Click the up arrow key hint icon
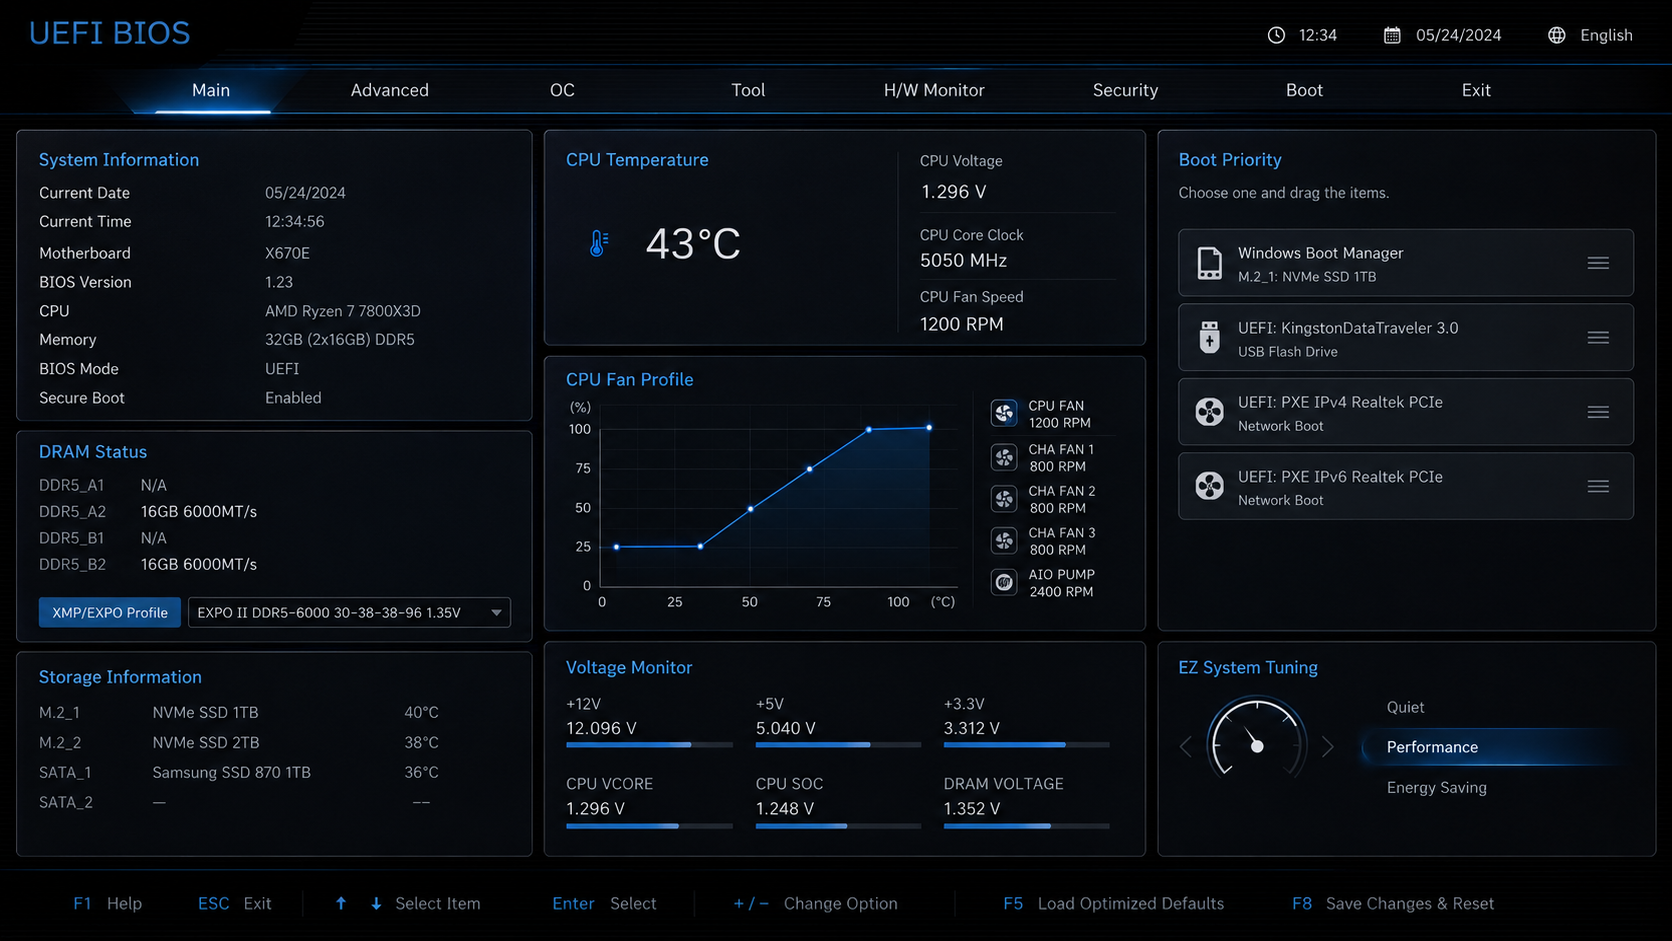Image resolution: width=1672 pixels, height=941 pixels. click(341, 903)
